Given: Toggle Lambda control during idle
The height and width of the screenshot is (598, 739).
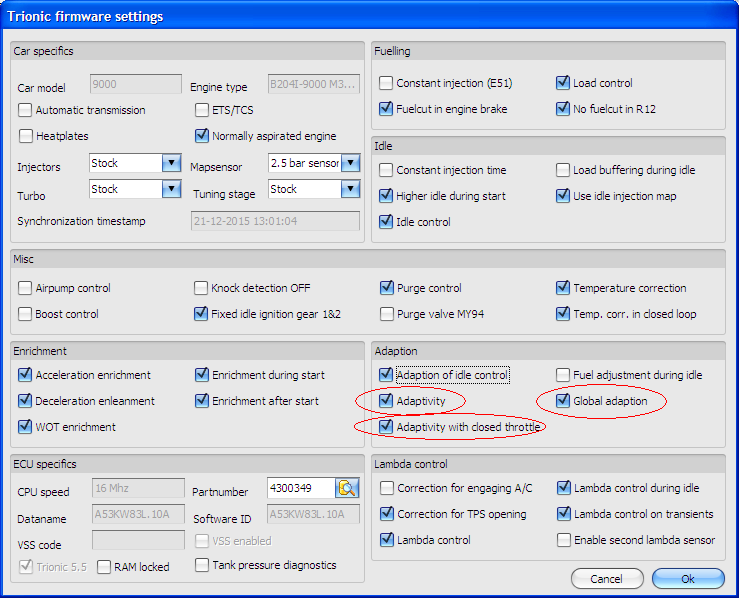Looking at the screenshot, I should point(564,488).
